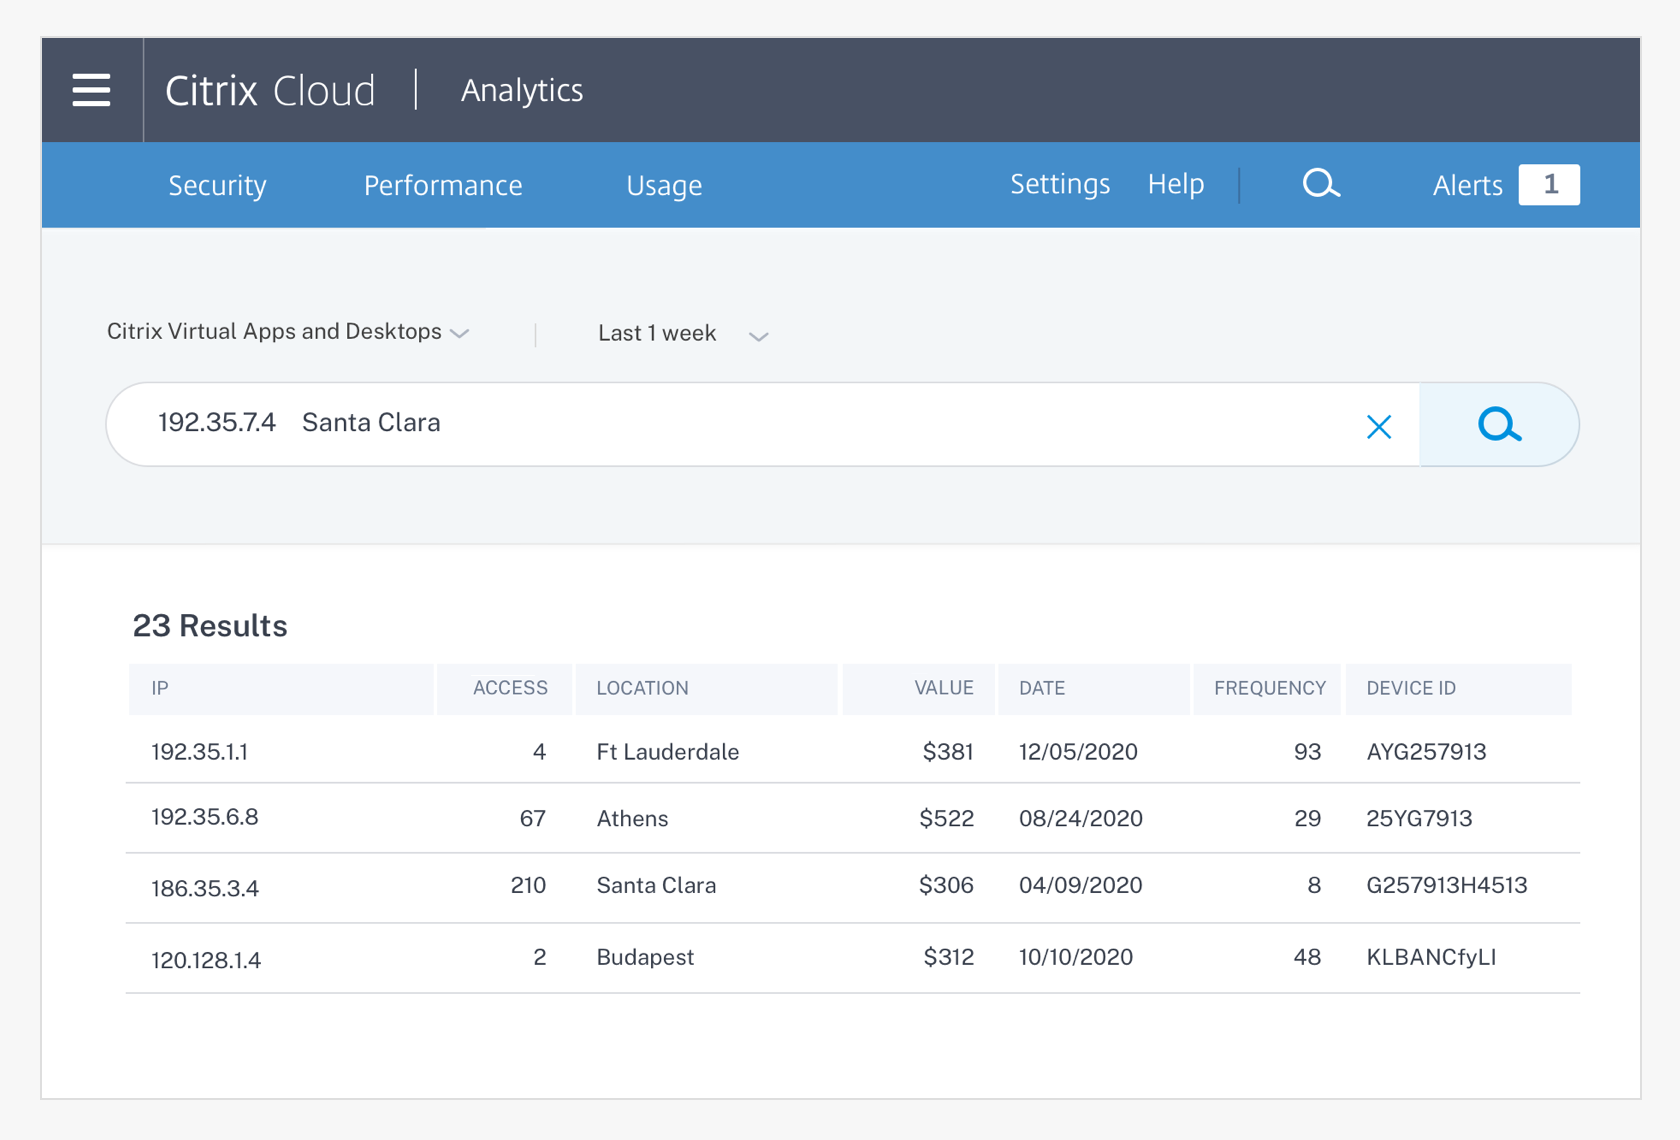Click the access count 210

pos(528,885)
